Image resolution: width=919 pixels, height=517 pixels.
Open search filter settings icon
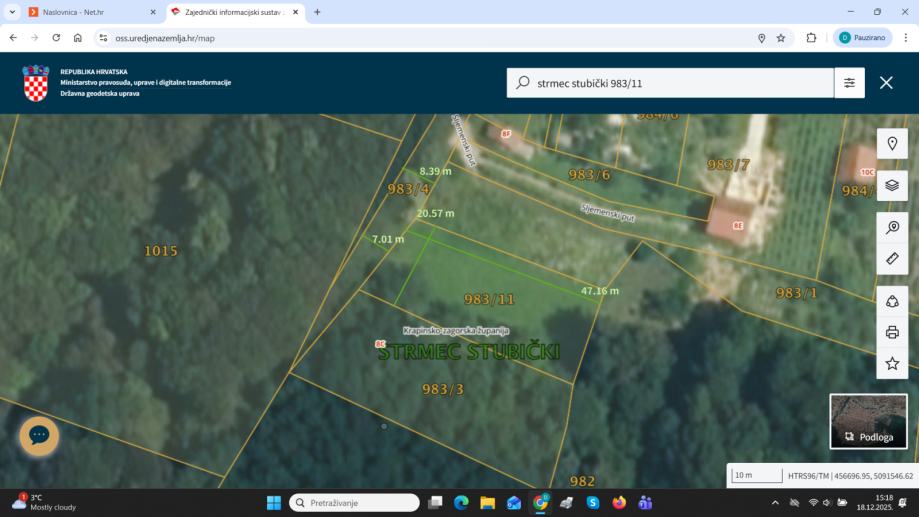click(x=849, y=83)
